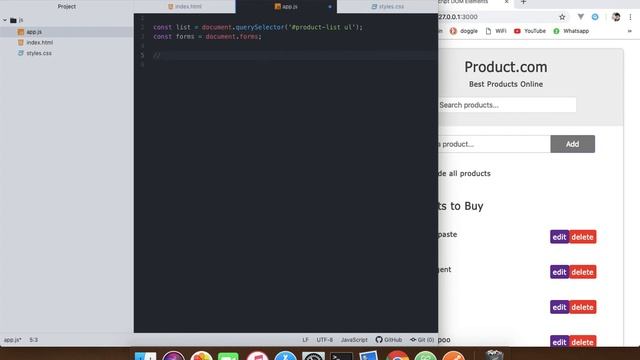The height and width of the screenshot is (360, 640).
Task: Click the Project panel header
Action: (67, 7)
